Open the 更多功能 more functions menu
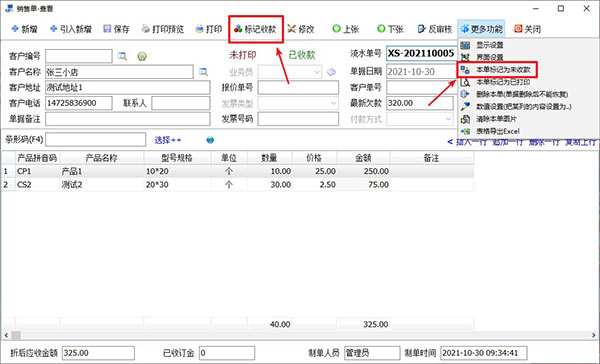Image resolution: width=600 pixels, height=364 pixels. point(481,29)
